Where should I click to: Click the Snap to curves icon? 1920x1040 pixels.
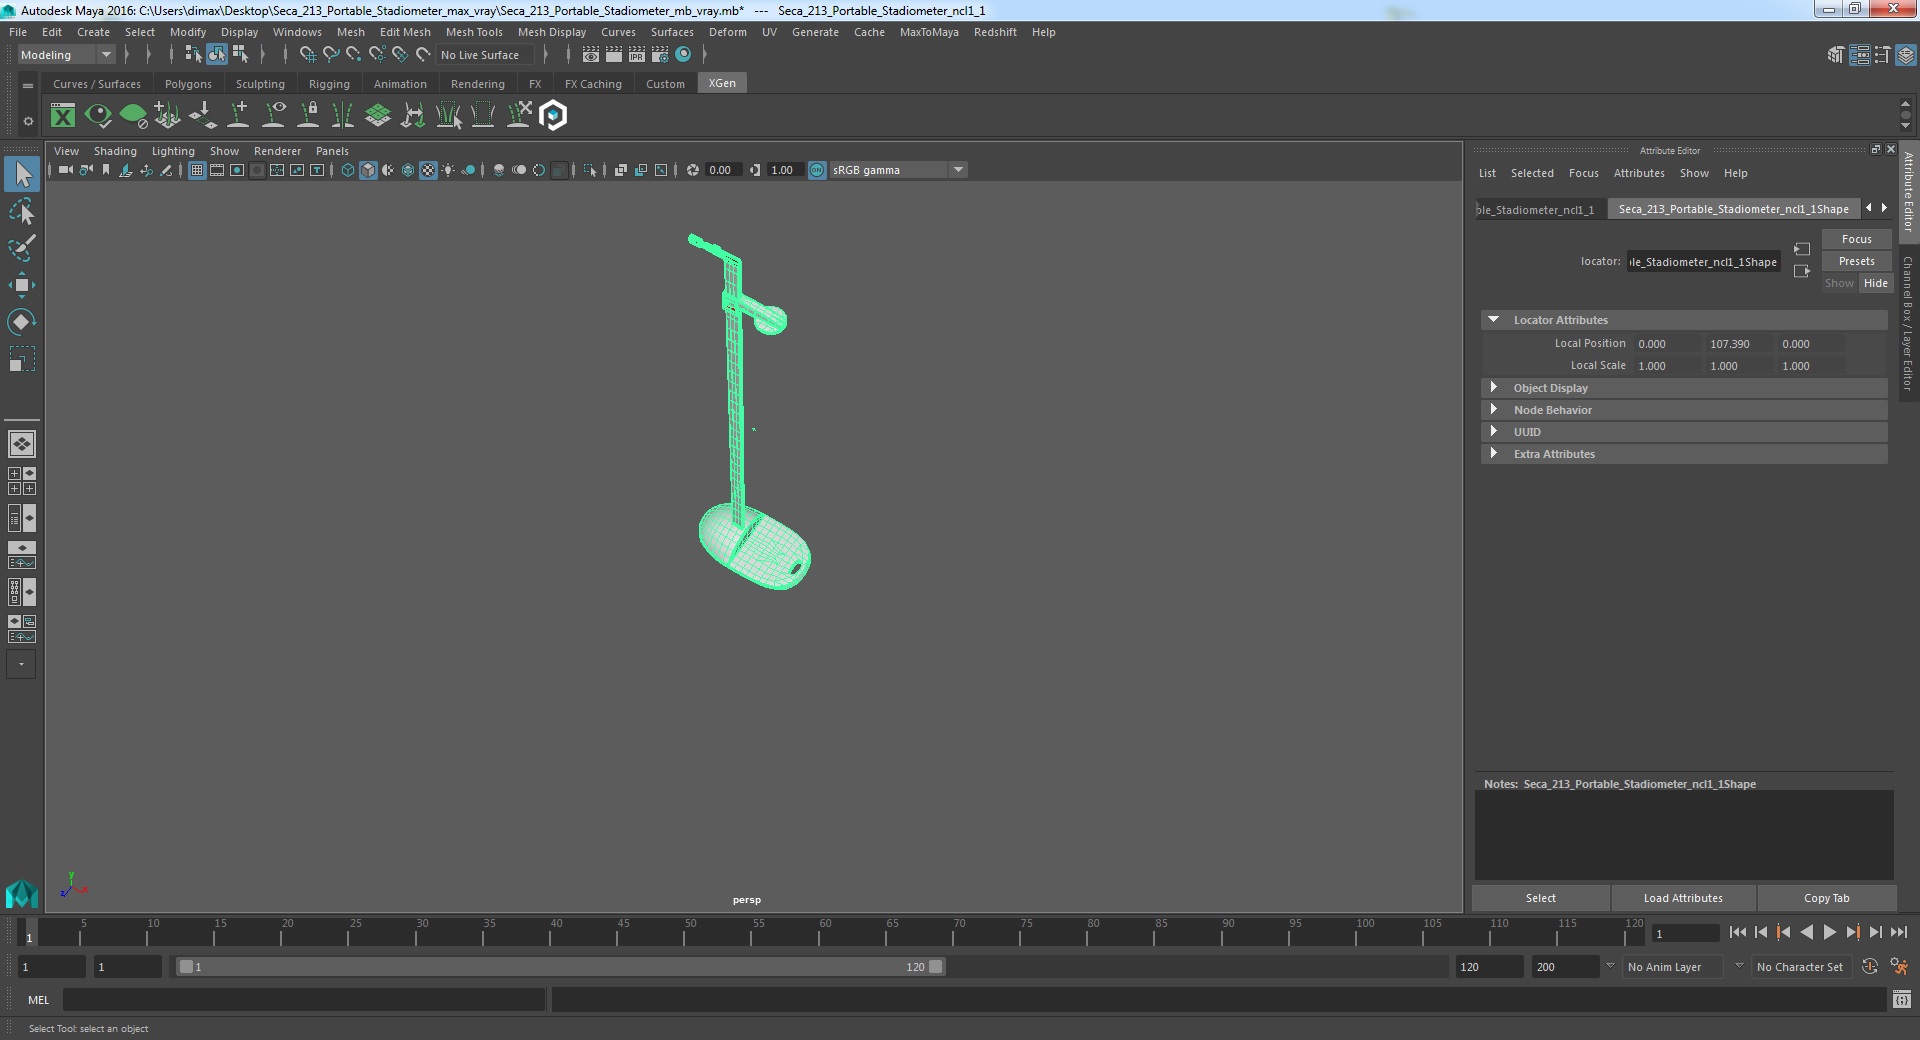pyautogui.click(x=331, y=55)
